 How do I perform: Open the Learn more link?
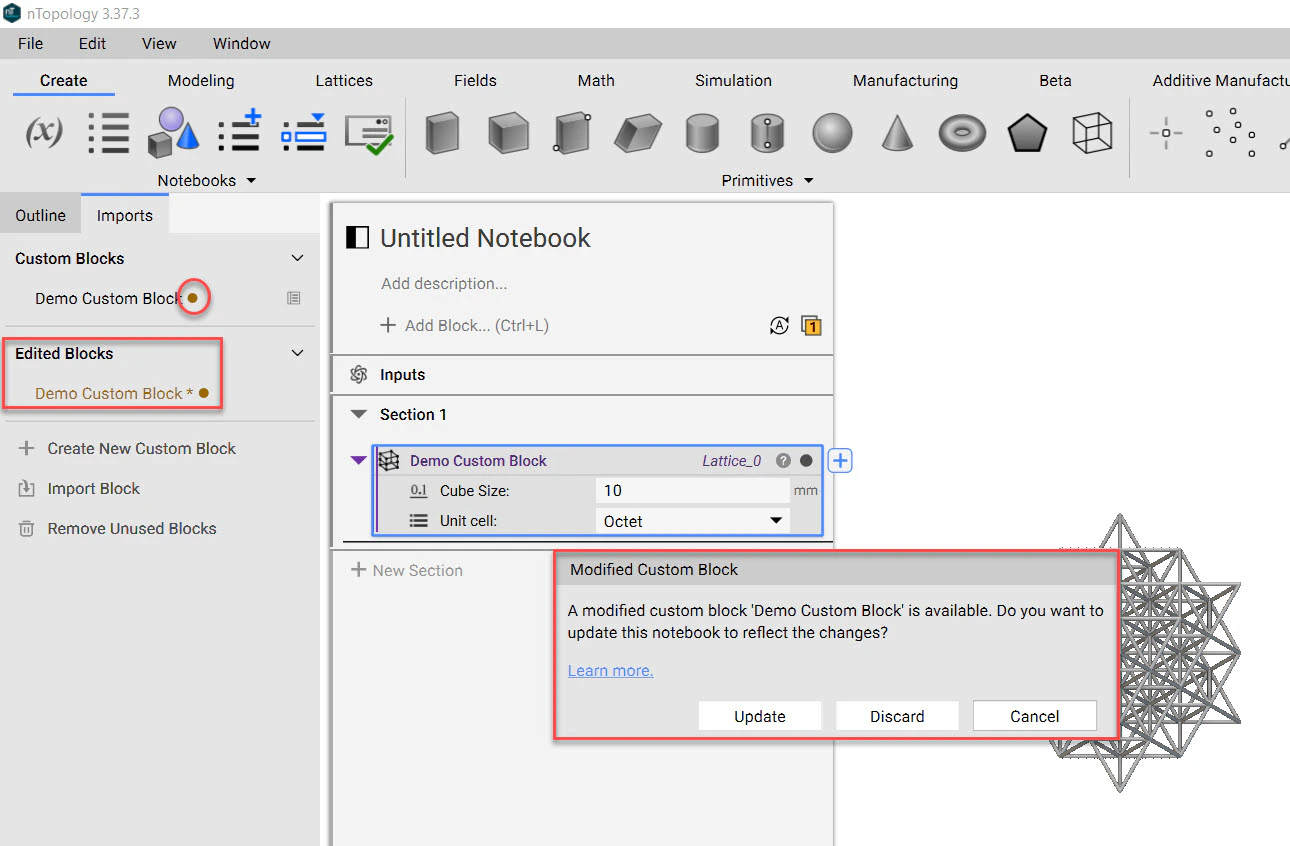click(x=611, y=670)
